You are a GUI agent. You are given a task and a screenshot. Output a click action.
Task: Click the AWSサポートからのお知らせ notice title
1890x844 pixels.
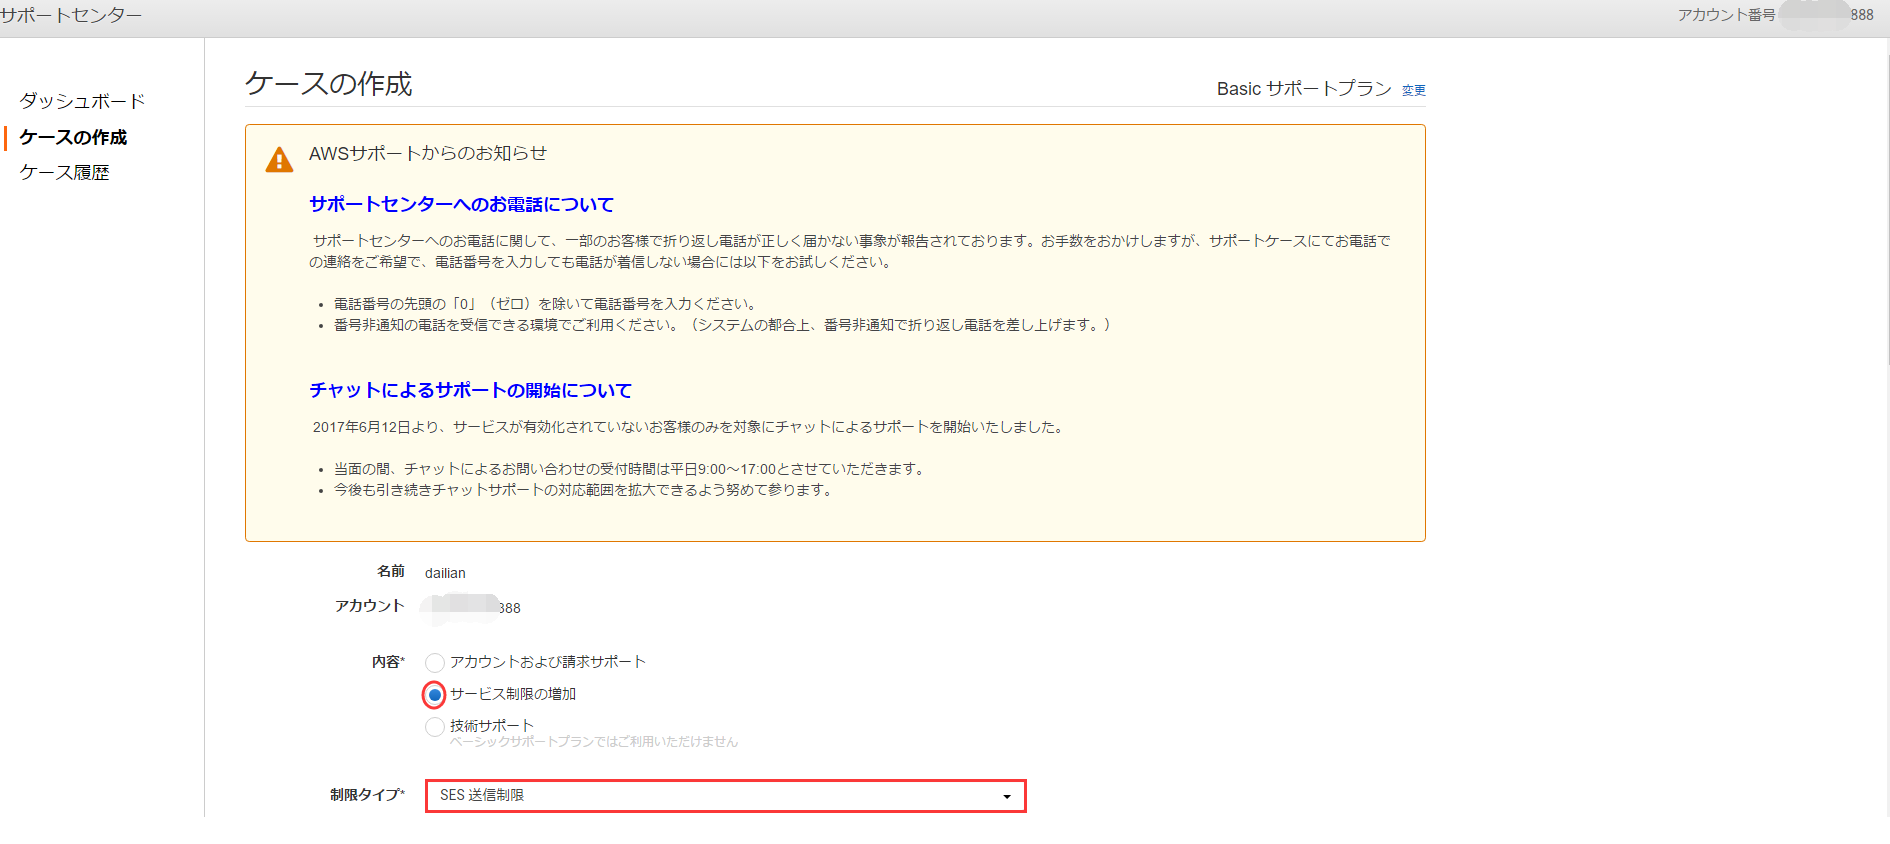click(427, 153)
